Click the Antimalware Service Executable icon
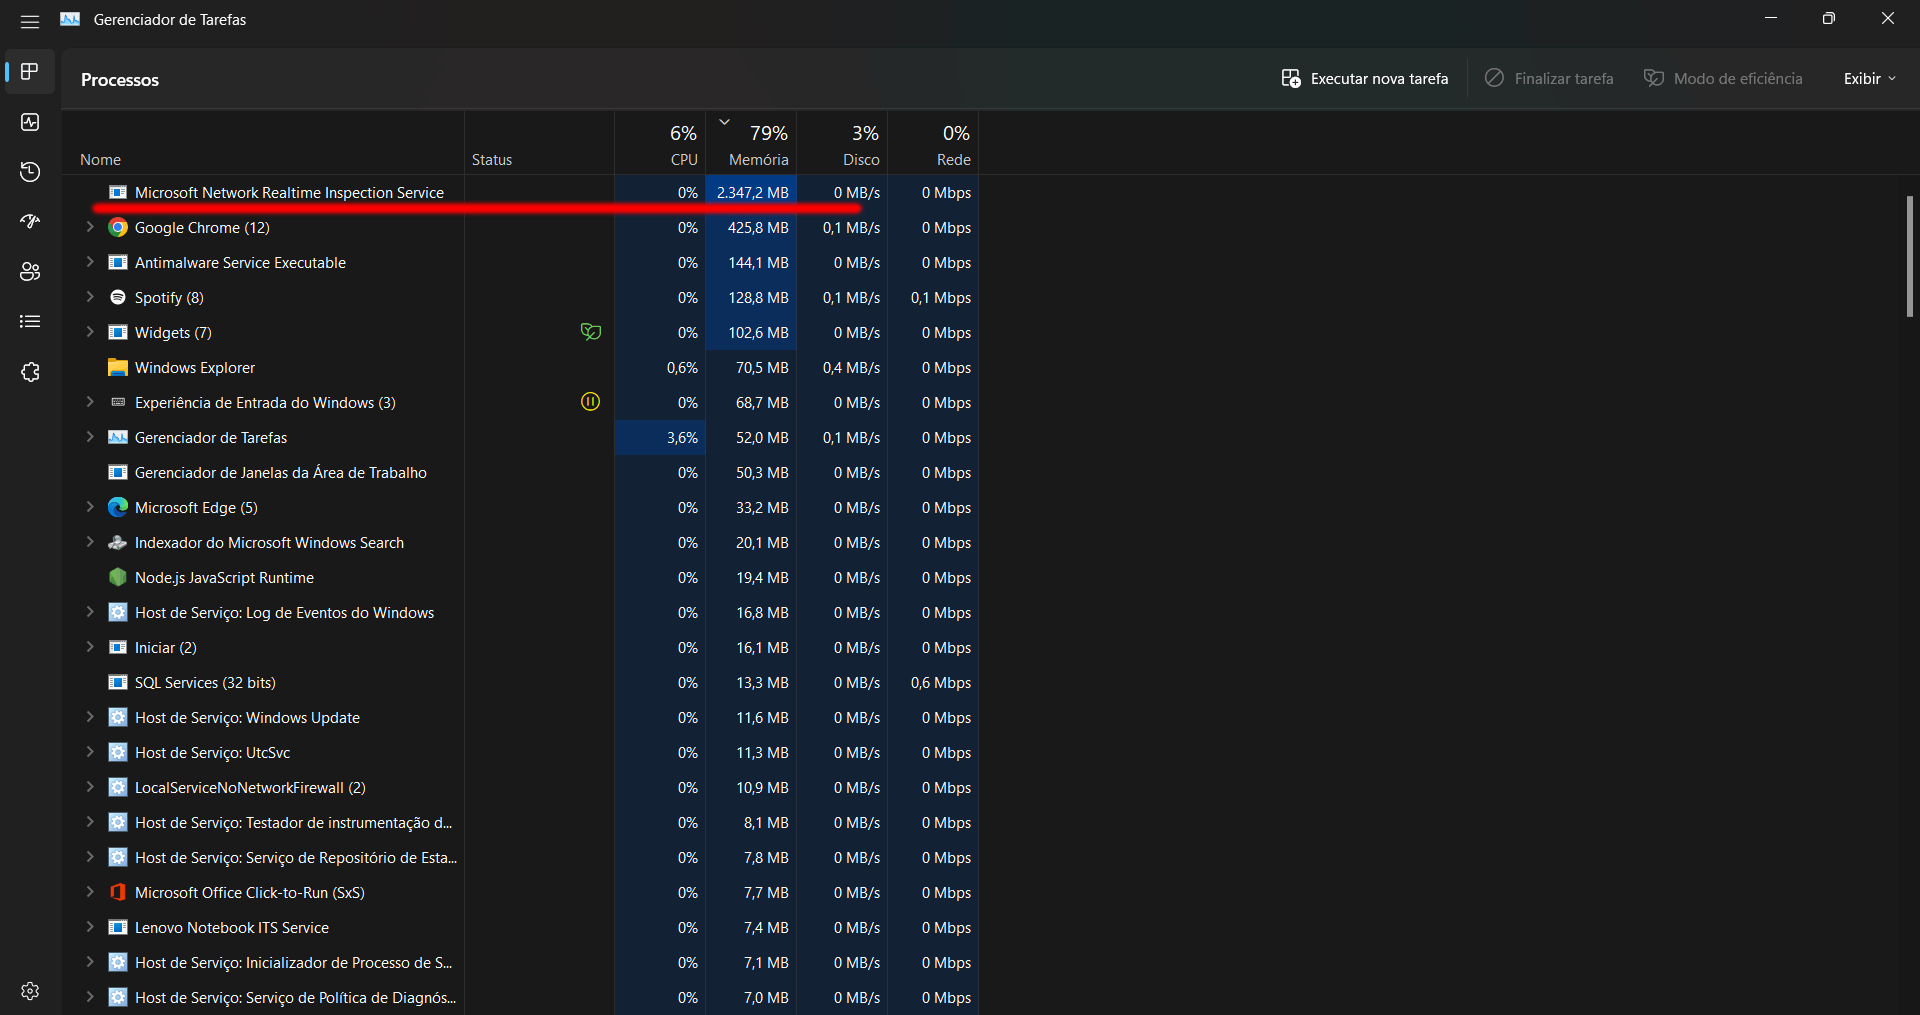 click(118, 263)
